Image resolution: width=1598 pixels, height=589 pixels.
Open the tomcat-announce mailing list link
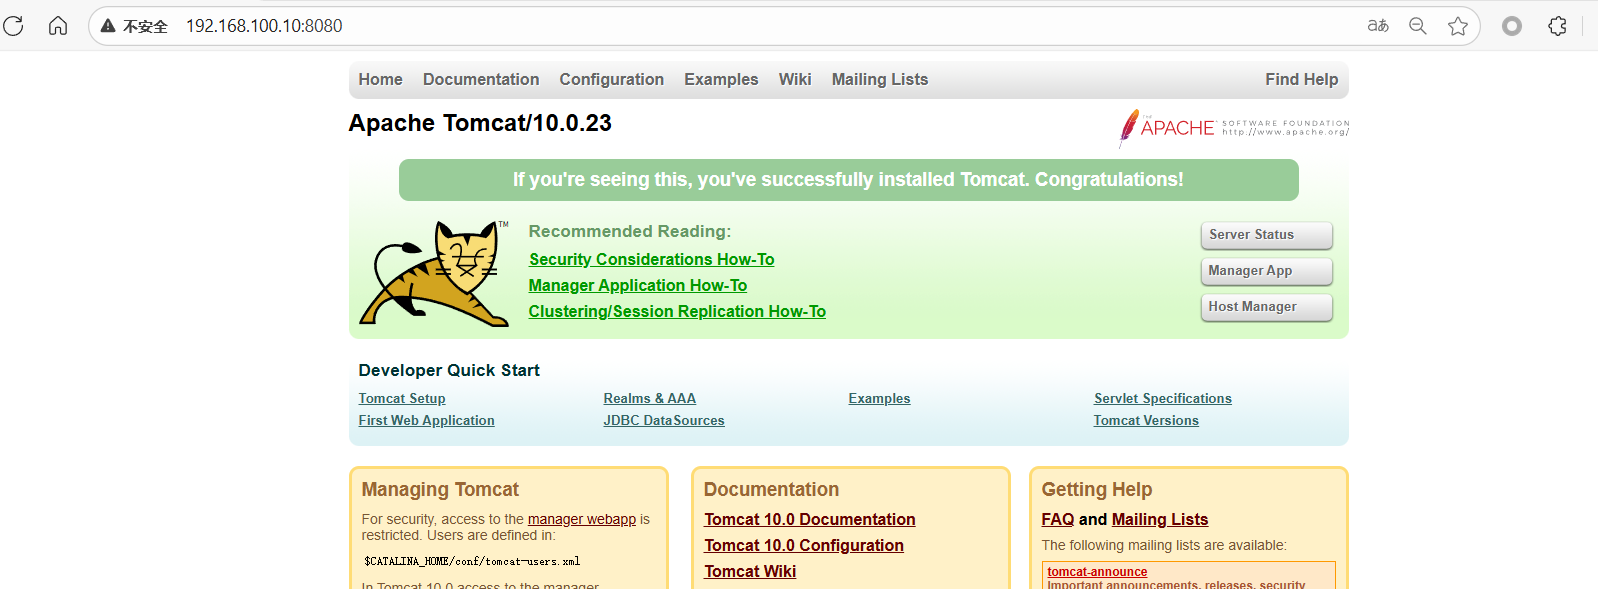[1097, 572]
